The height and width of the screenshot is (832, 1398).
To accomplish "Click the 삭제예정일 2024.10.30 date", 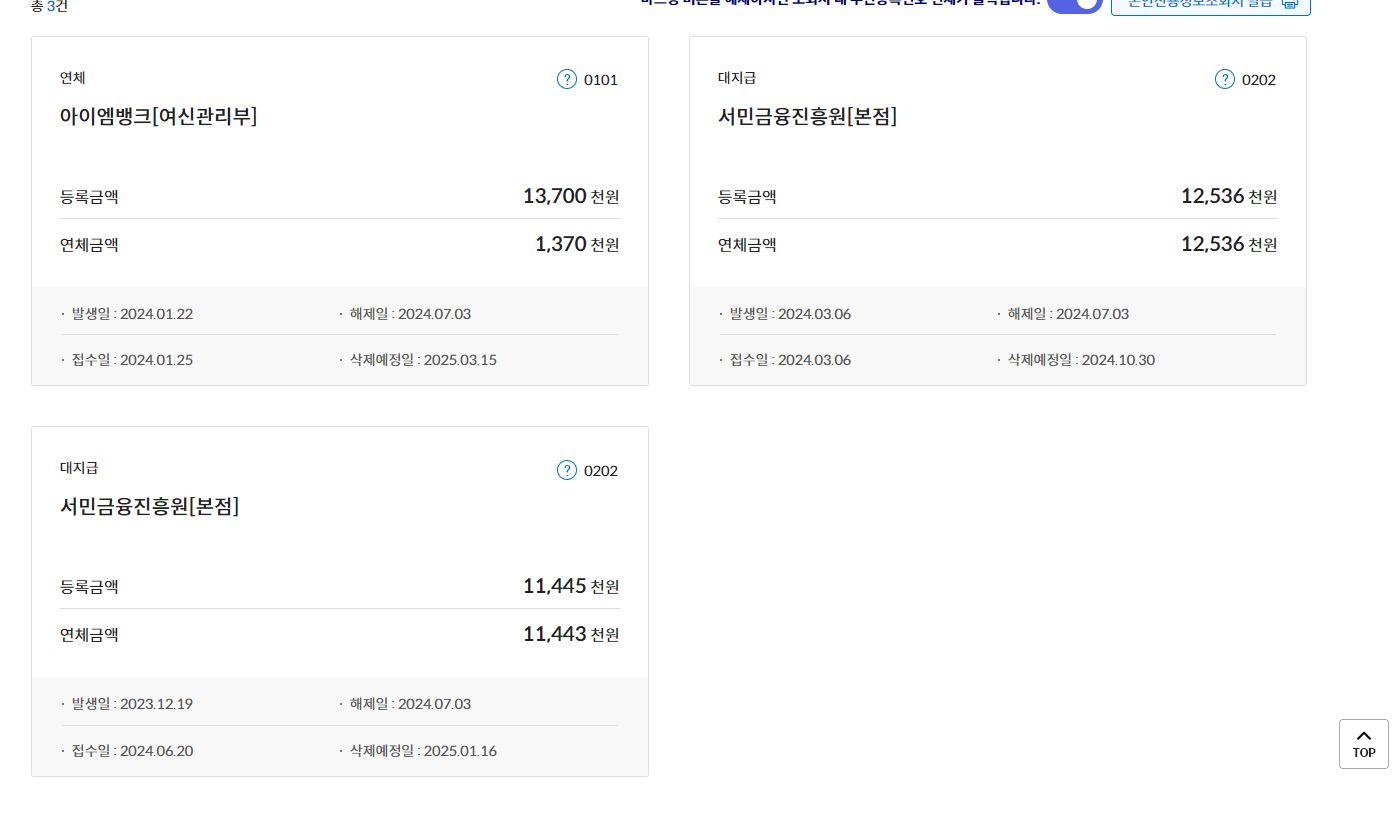I will [1080, 360].
